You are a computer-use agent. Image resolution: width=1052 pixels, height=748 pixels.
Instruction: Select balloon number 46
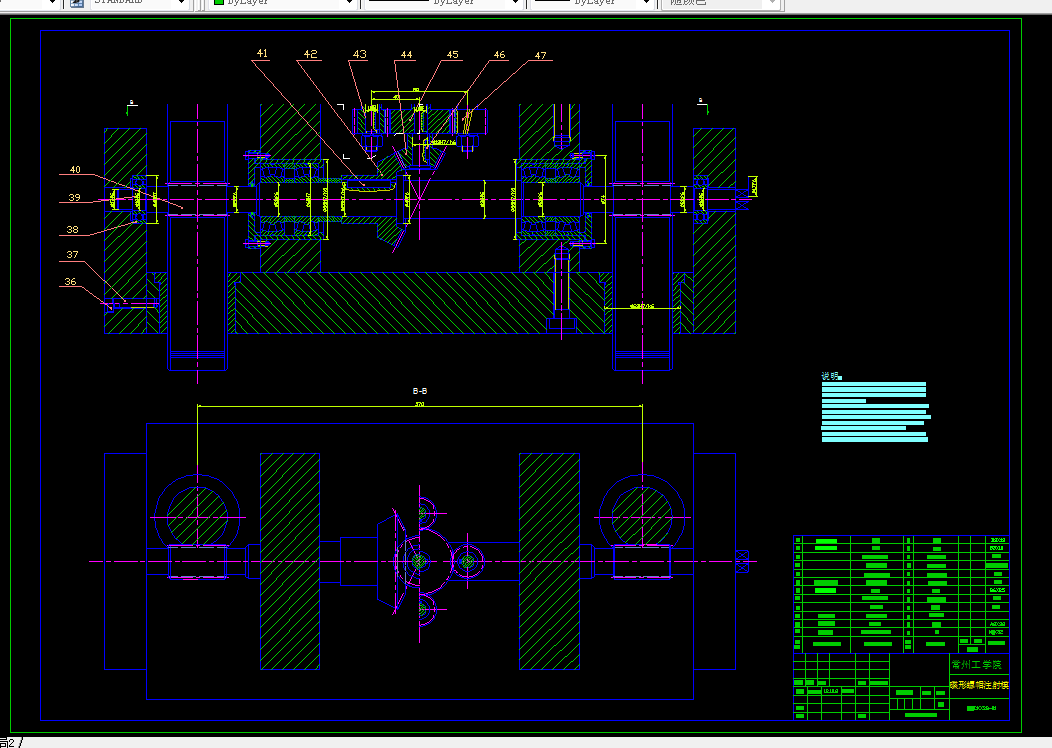pos(499,54)
